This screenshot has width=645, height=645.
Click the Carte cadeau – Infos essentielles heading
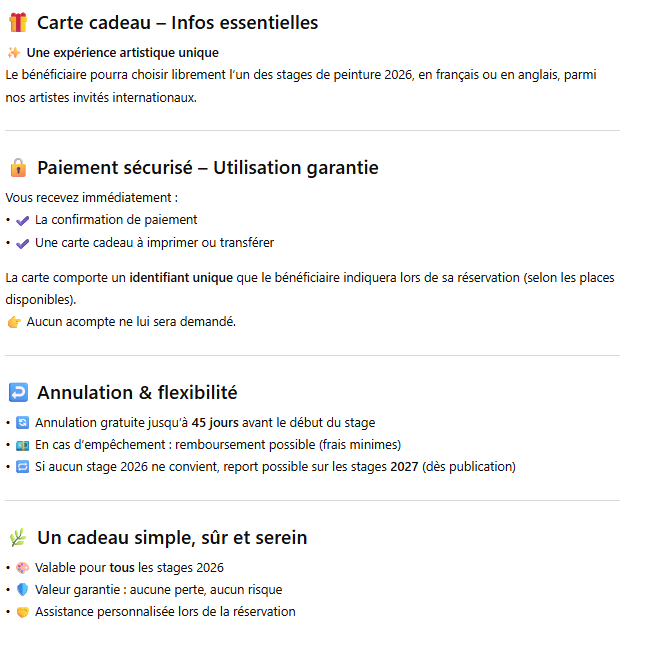pyautogui.click(x=177, y=22)
